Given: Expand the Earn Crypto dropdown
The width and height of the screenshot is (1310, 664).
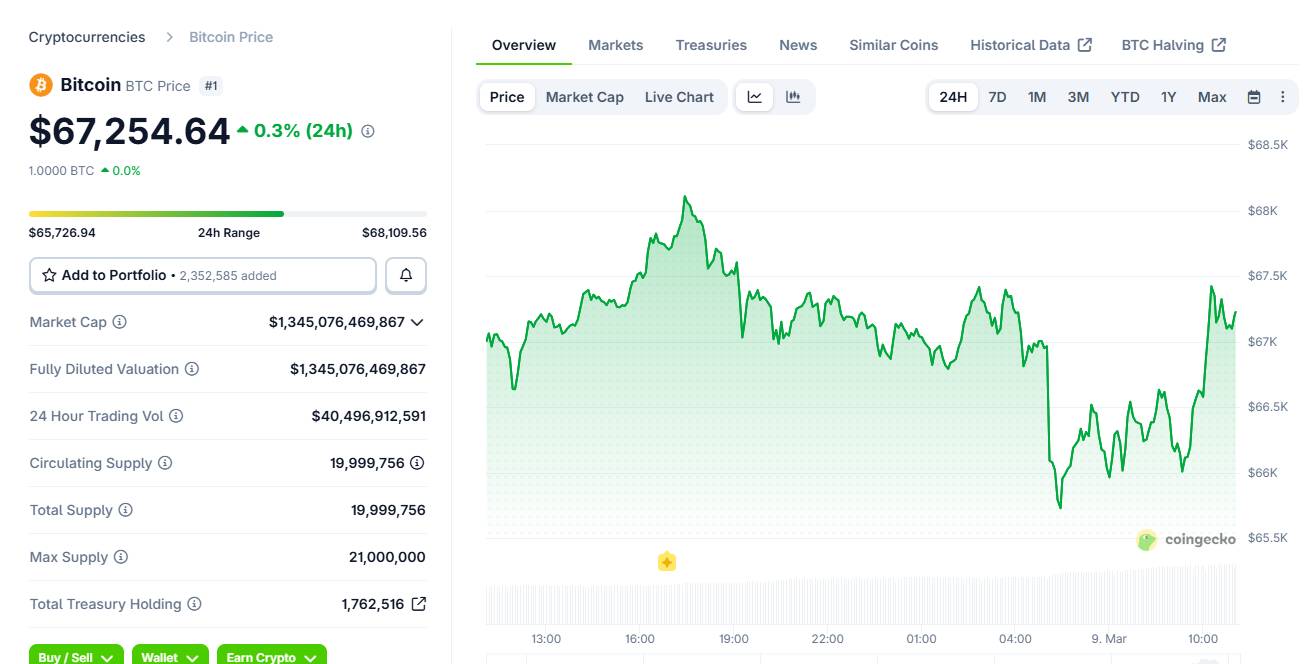Looking at the screenshot, I should [271, 656].
